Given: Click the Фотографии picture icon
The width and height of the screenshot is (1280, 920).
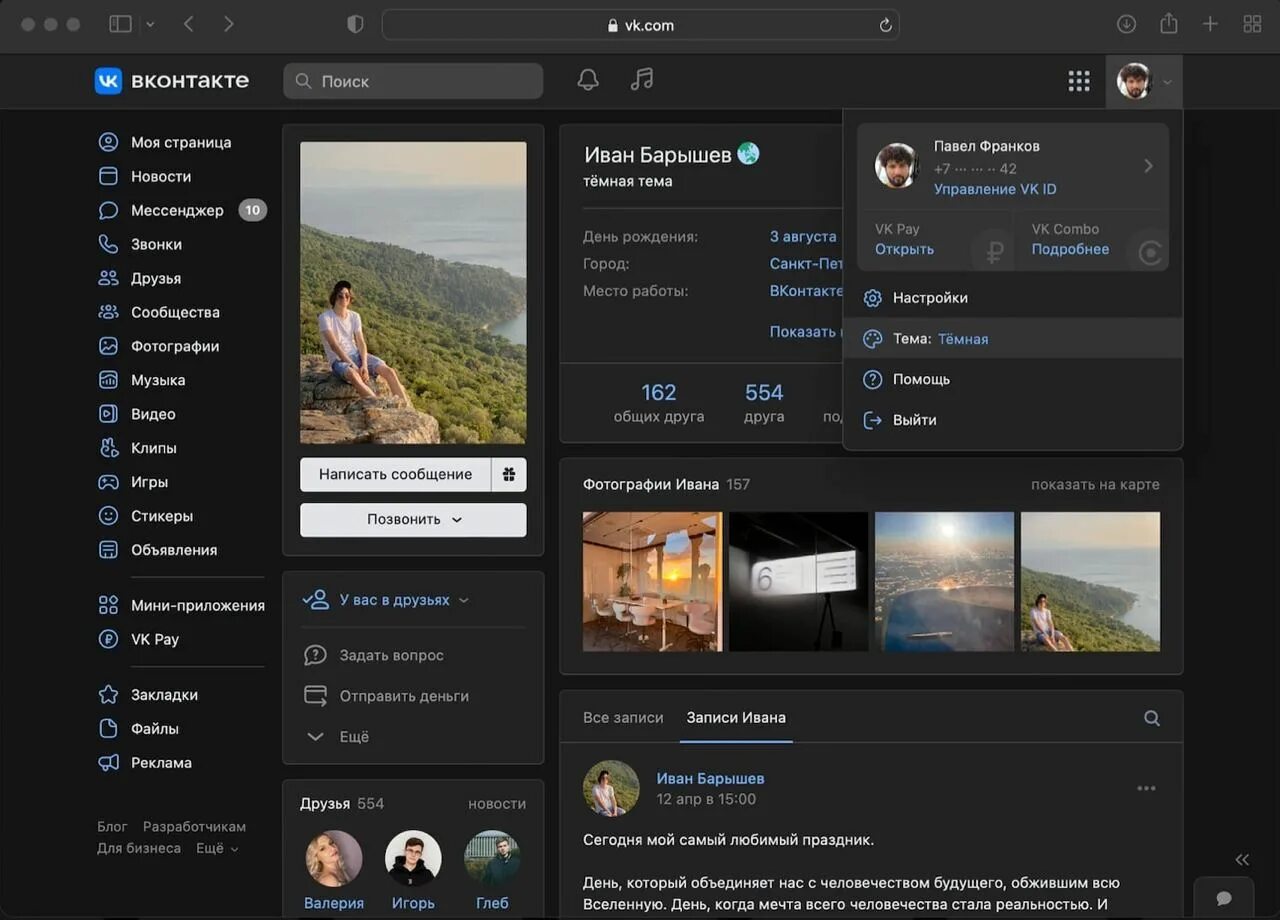Looking at the screenshot, I should [x=108, y=346].
